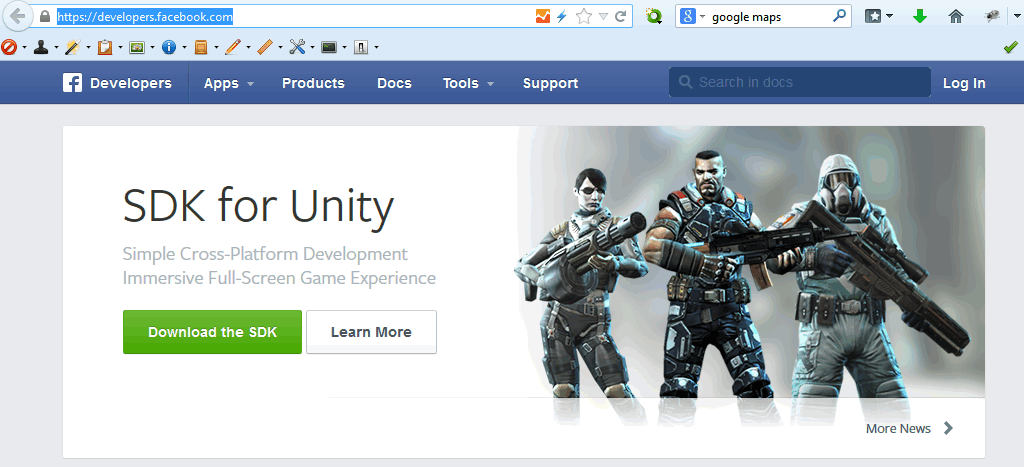The width and height of the screenshot is (1024, 467).
Task: Click the green Download the SDK button
Action: coord(212,332)
